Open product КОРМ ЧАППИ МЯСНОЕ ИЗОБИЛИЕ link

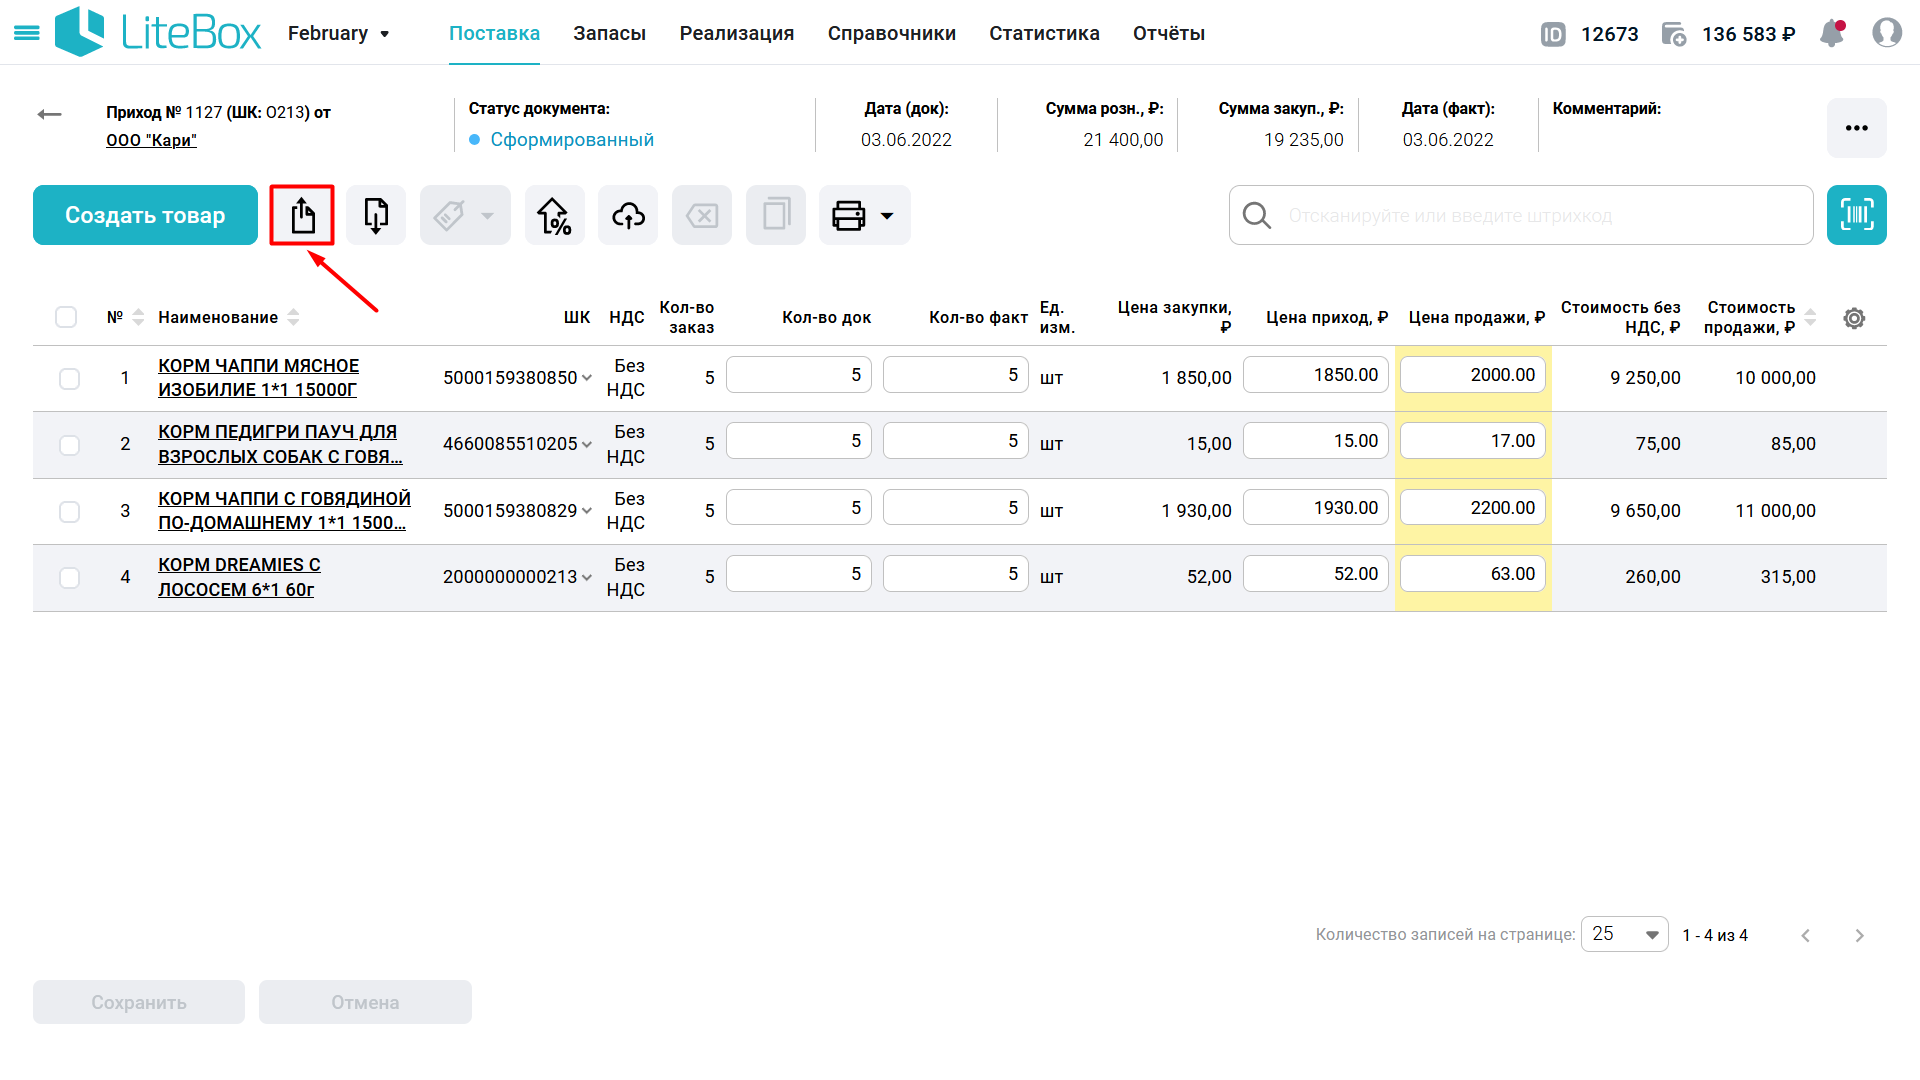pos(258,378)
